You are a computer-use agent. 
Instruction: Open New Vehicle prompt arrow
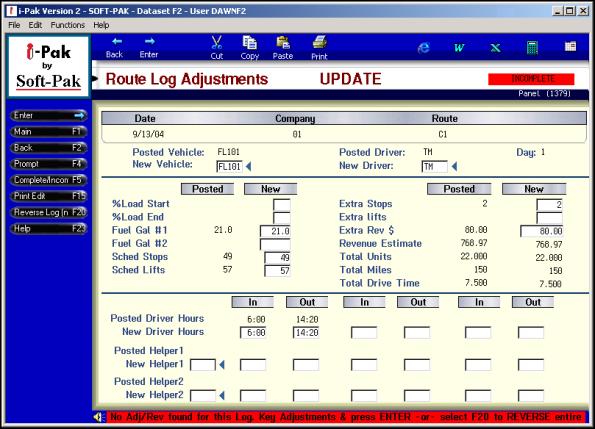pyautogui.click(x=249, y=166)
